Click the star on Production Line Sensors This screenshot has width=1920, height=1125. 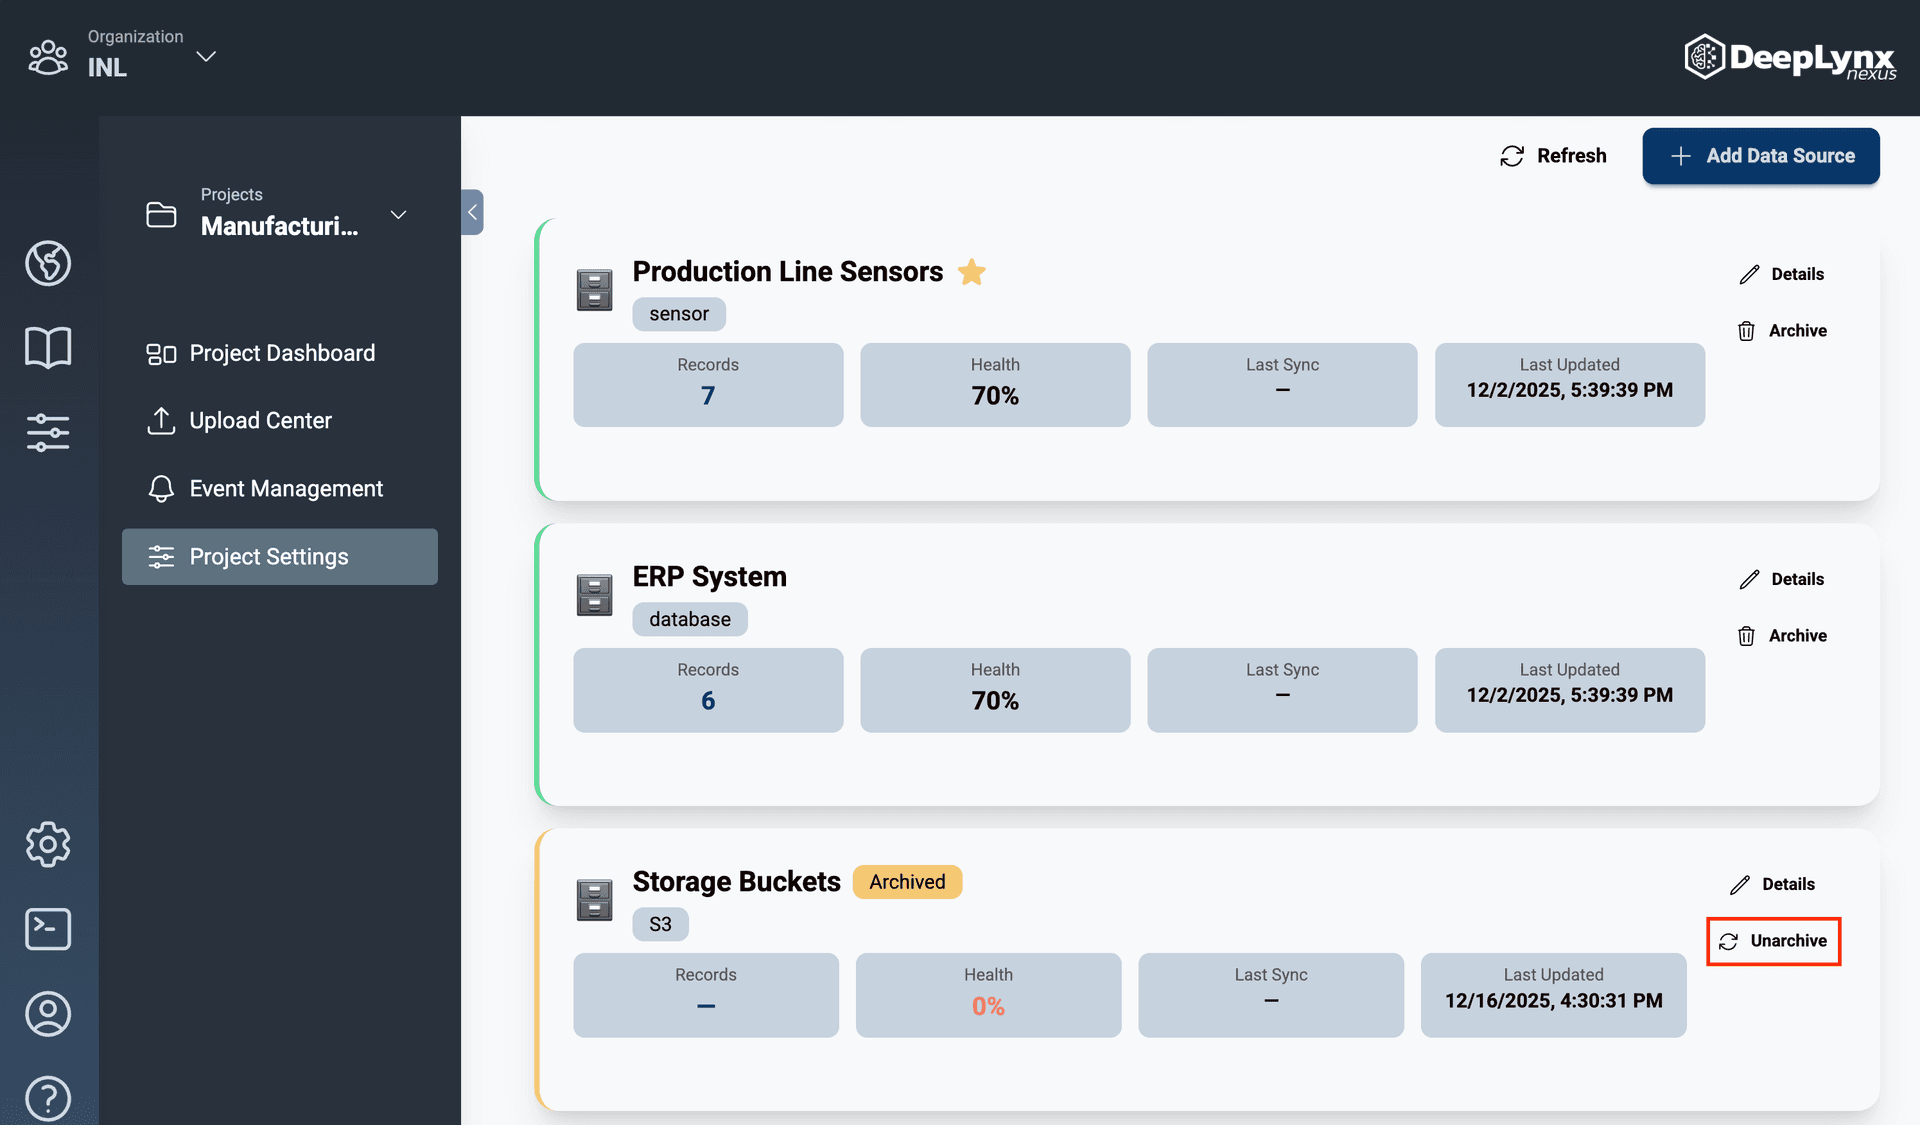pos(971,272)
